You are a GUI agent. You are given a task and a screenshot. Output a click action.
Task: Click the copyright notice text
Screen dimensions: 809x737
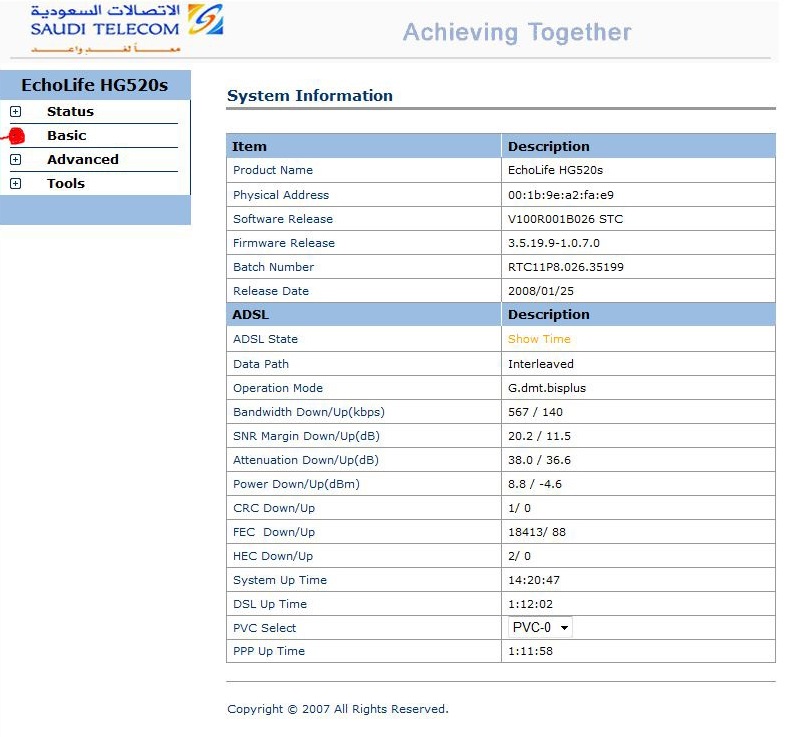(338, 709)
